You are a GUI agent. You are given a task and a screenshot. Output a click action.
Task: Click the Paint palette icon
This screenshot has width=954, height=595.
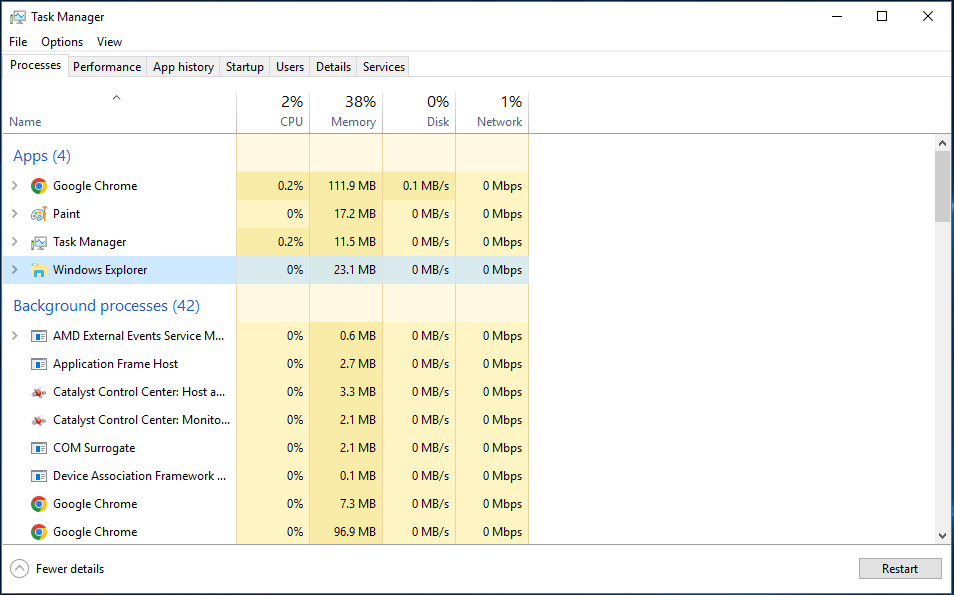[x=38, y=214]
